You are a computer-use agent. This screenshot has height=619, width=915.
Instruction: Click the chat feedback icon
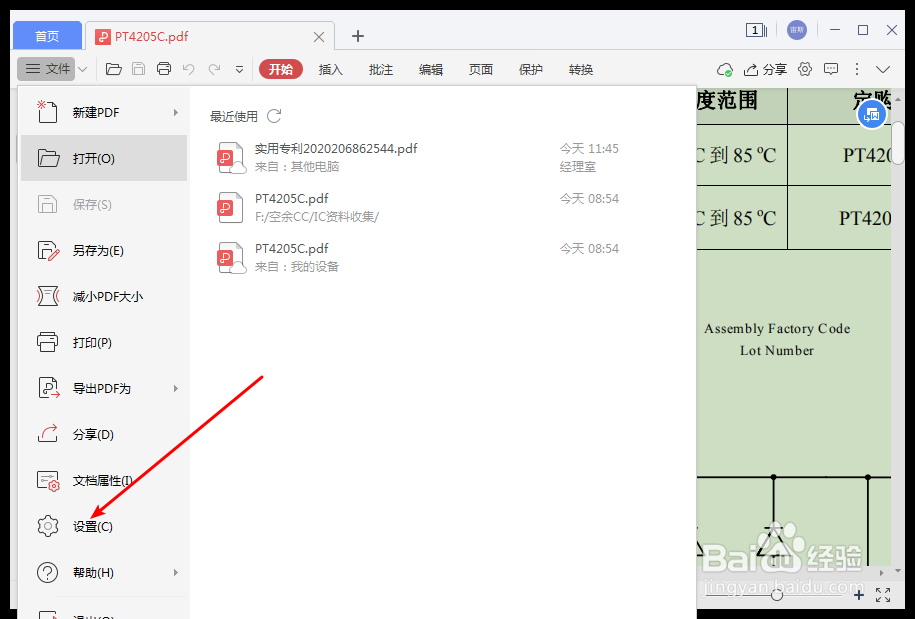click(x=831, y=69)
